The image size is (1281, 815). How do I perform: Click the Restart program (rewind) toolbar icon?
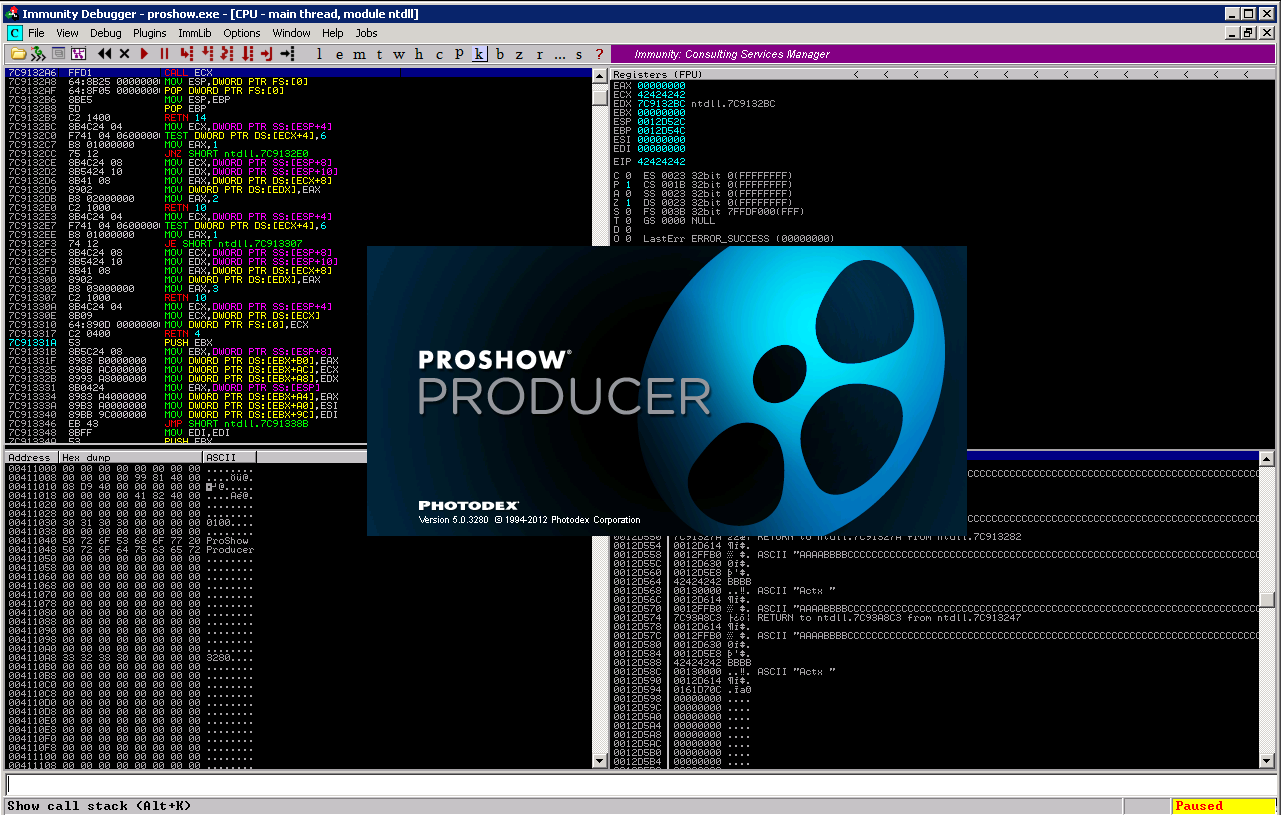pos(104,54)
